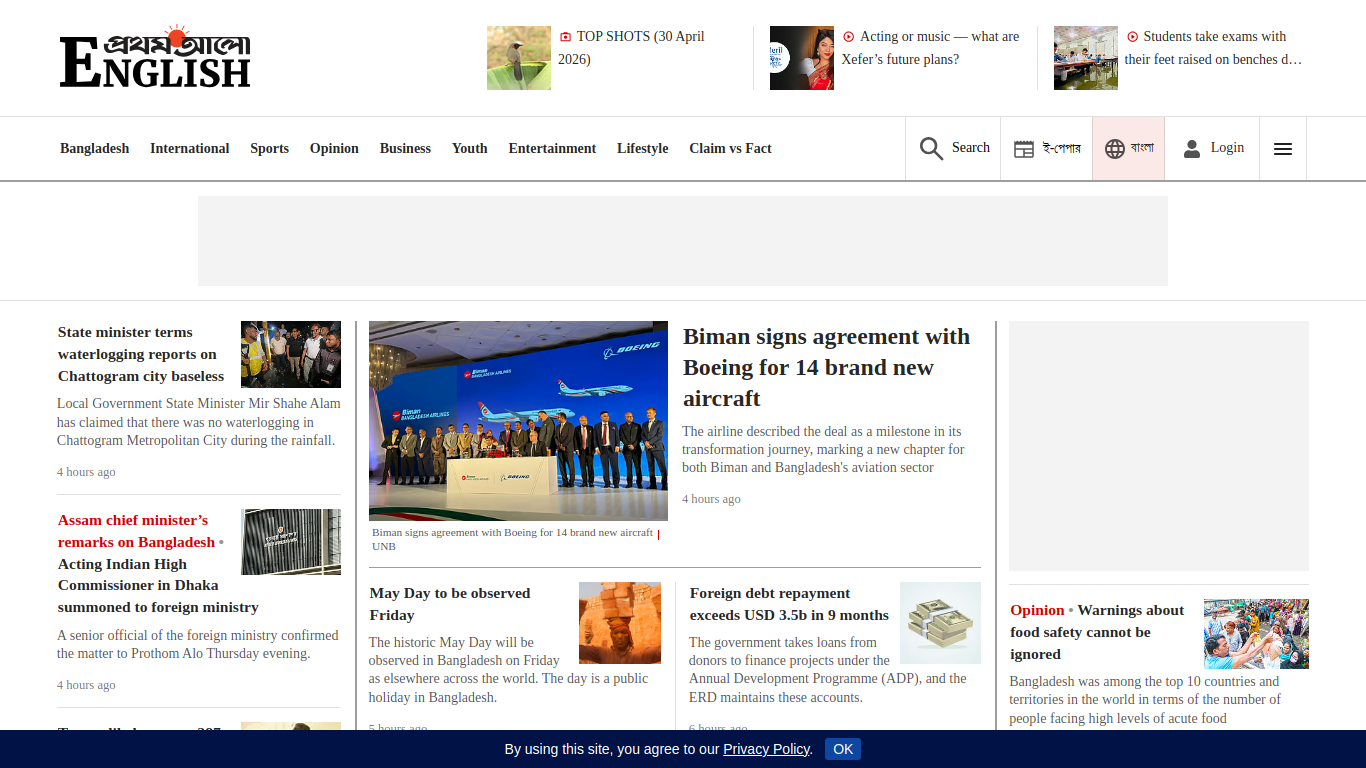Click '4 hours ago' under State minister story
This screenshot has width=1366, height=768.
click(x=86, y=472)
